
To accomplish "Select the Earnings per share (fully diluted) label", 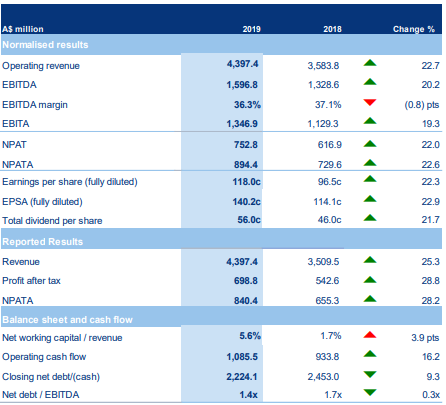I will pyautogui.click(x=70, y=182).
